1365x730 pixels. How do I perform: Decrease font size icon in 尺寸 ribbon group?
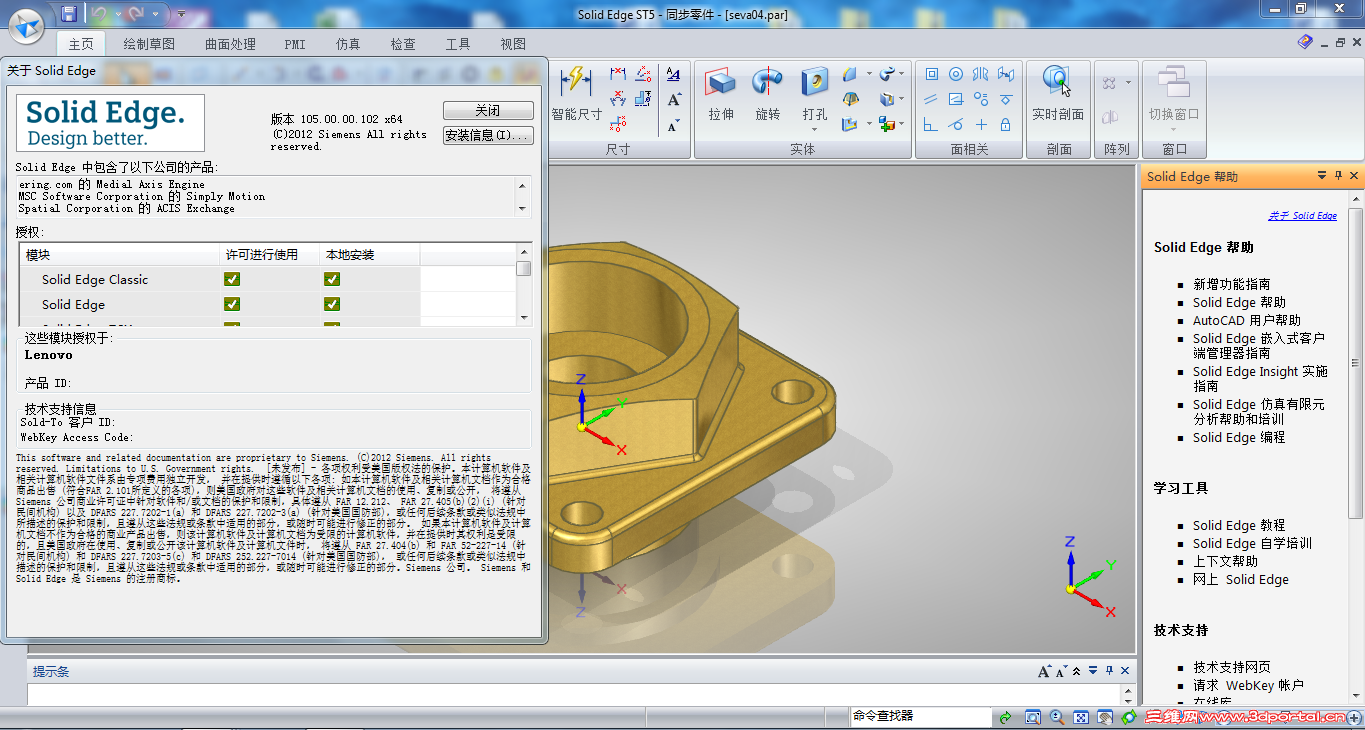[673, 124]
